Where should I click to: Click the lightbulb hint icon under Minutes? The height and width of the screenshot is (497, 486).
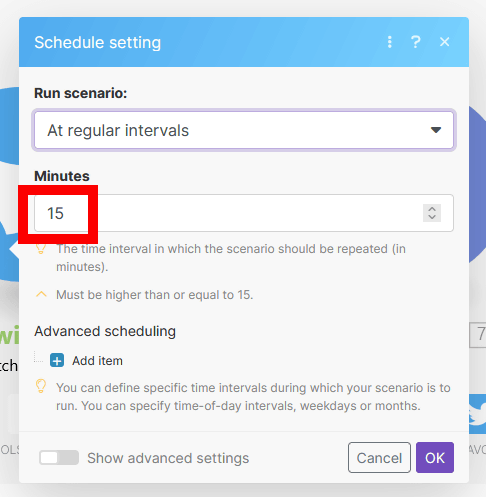pyautogui.click(x=41, y=249)
